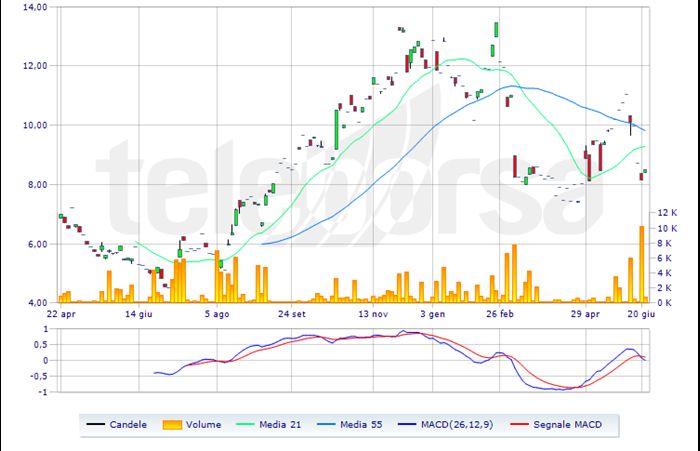Click the Segnale MACD legend entry
The width and height of the screenshot is (700, 451).
[555, 425]
